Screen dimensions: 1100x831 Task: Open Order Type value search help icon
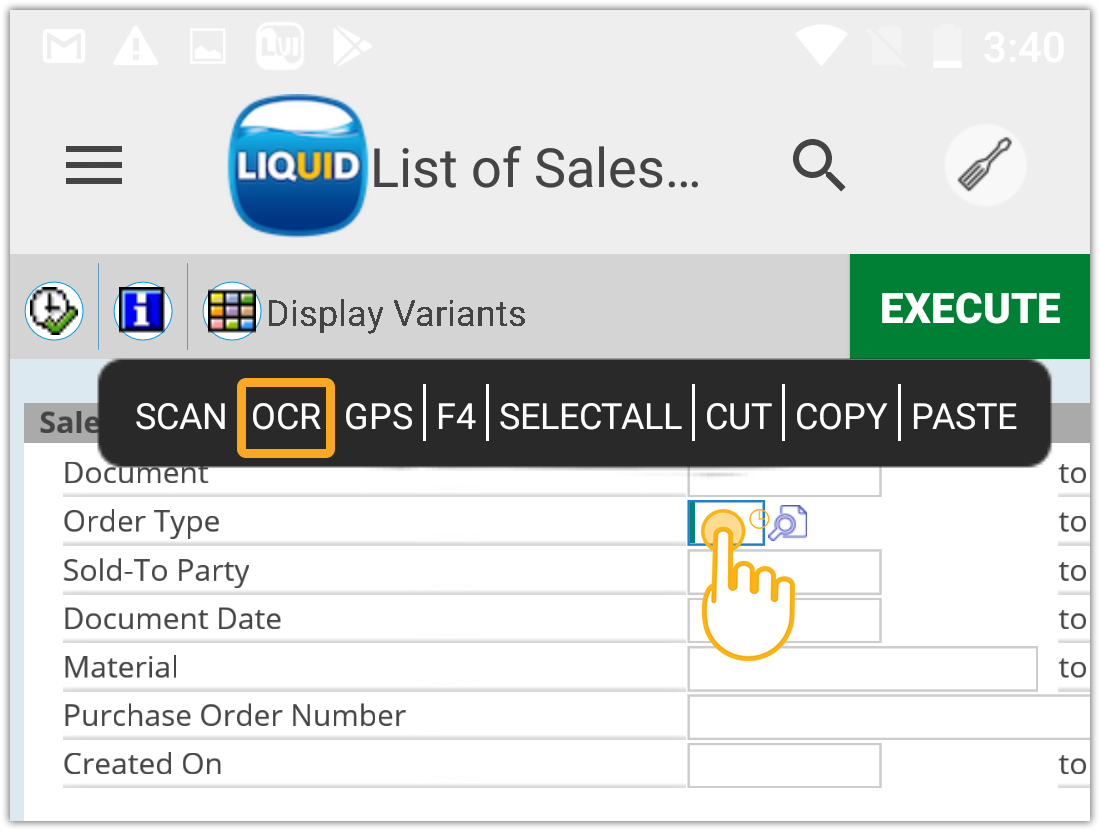(788, 523)
